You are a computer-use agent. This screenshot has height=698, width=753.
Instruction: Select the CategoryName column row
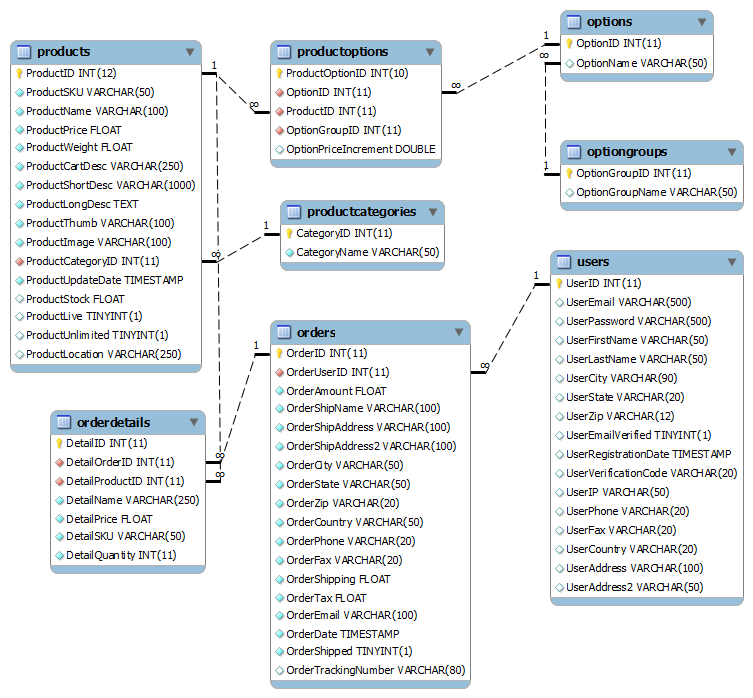pyautogui.click(x=367, y=252)
